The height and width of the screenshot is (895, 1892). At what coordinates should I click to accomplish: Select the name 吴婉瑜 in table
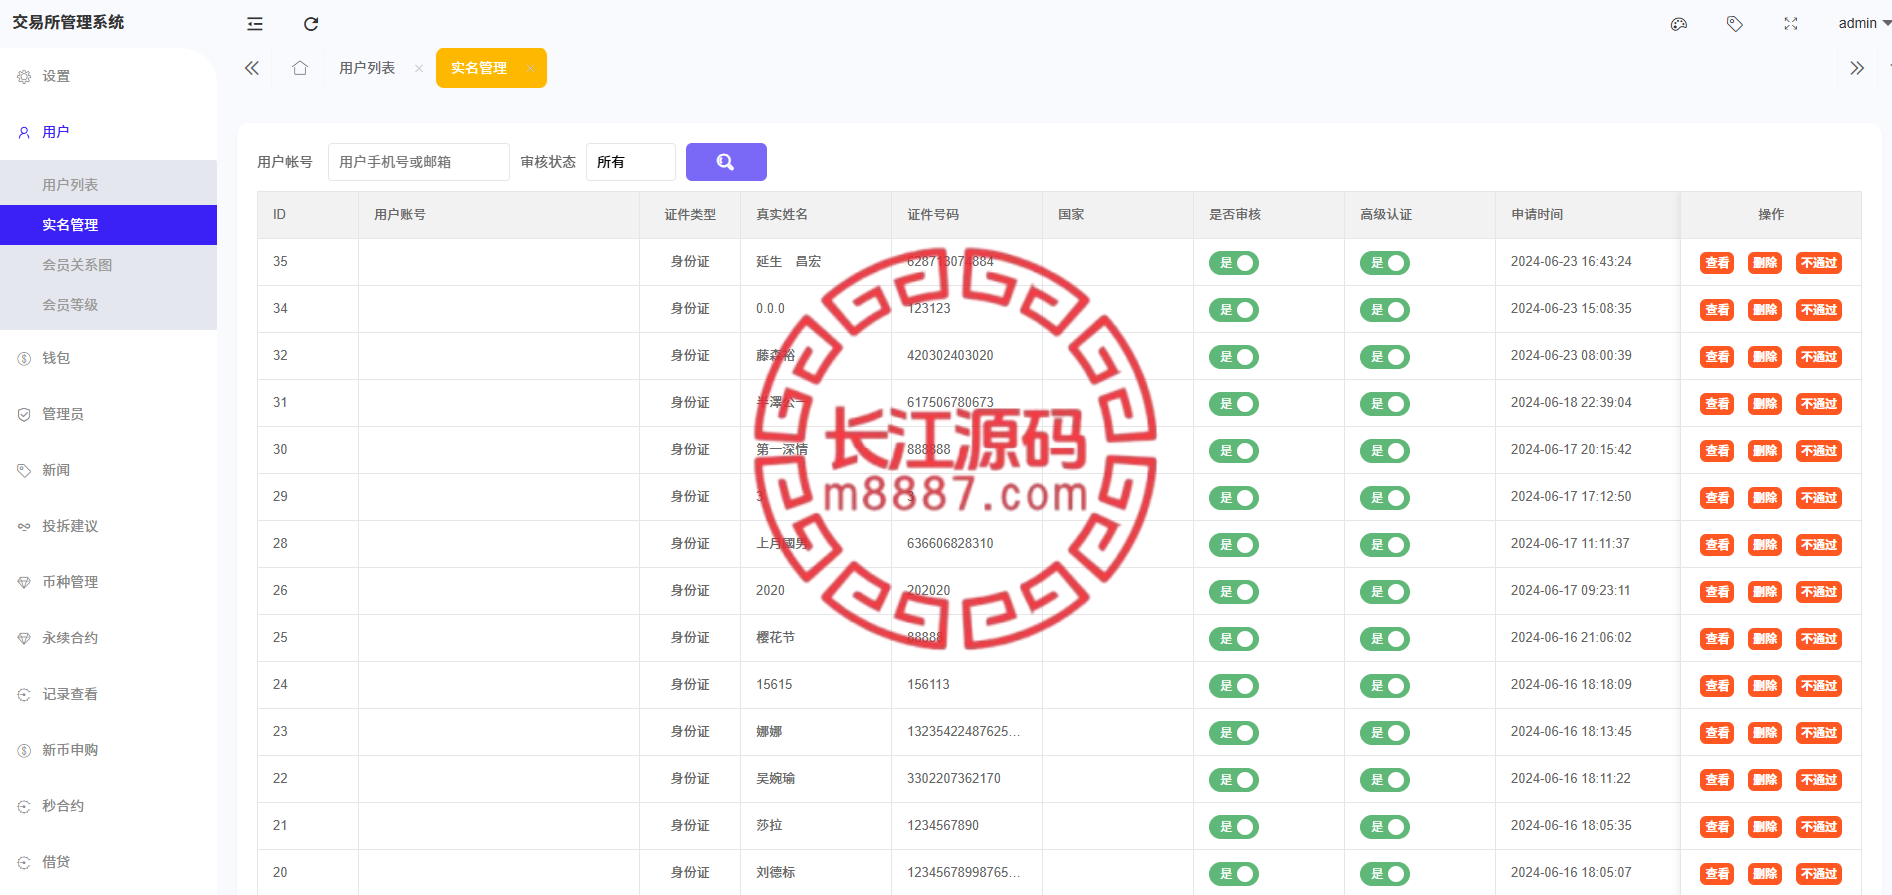pos(776,779)
